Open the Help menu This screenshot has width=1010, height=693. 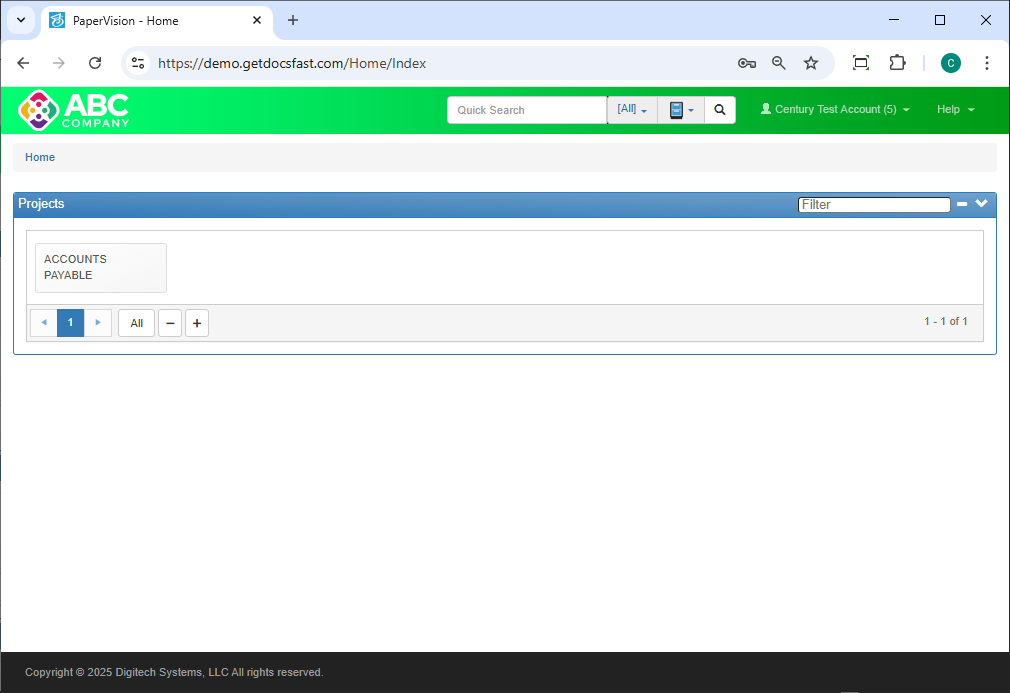955,110
